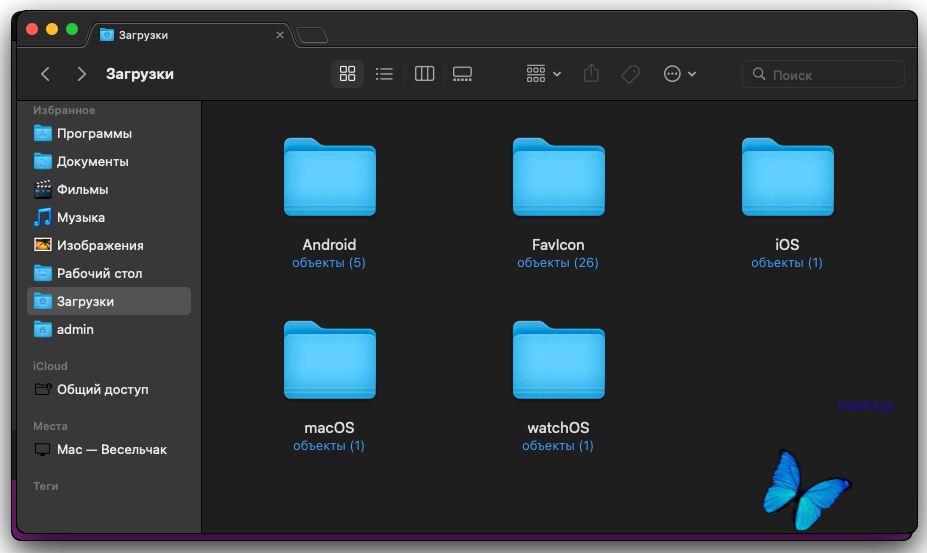The width and height of the screenshot is (927, 553).
Task: Click the Share toolbar icon
Action: click(x=591, y=73)
